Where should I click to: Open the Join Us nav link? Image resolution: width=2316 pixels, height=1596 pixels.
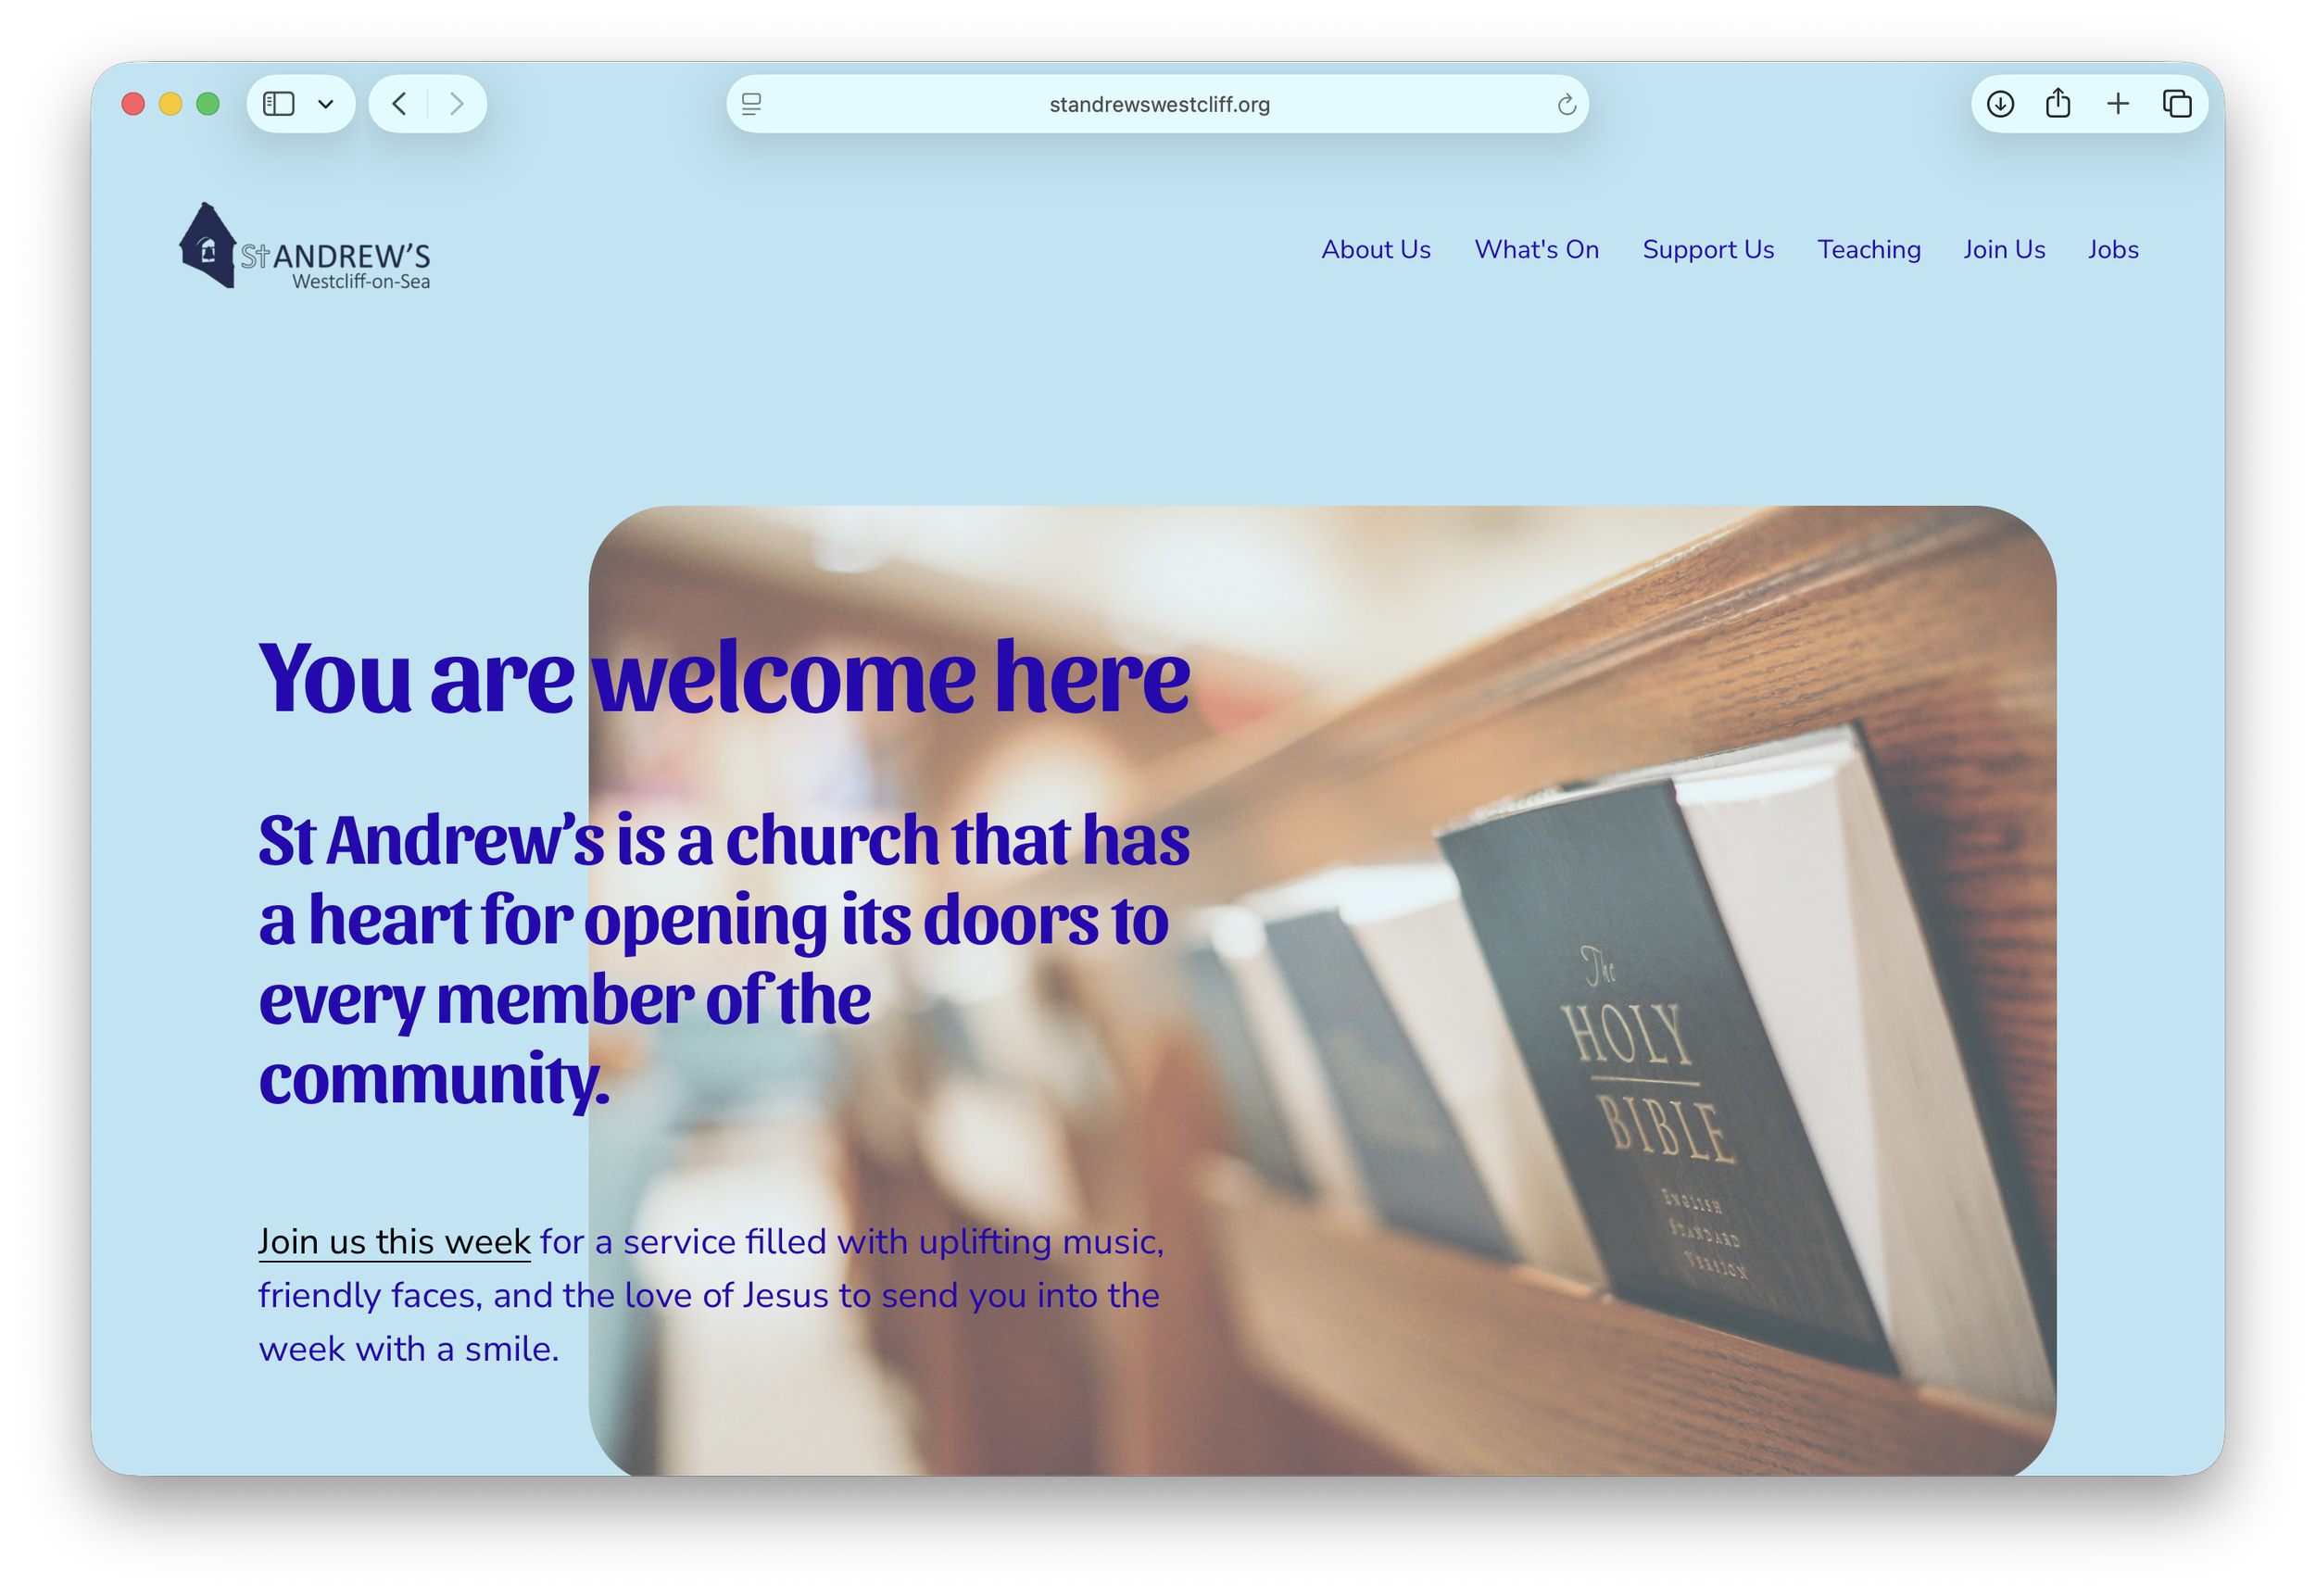[2004, 250]
